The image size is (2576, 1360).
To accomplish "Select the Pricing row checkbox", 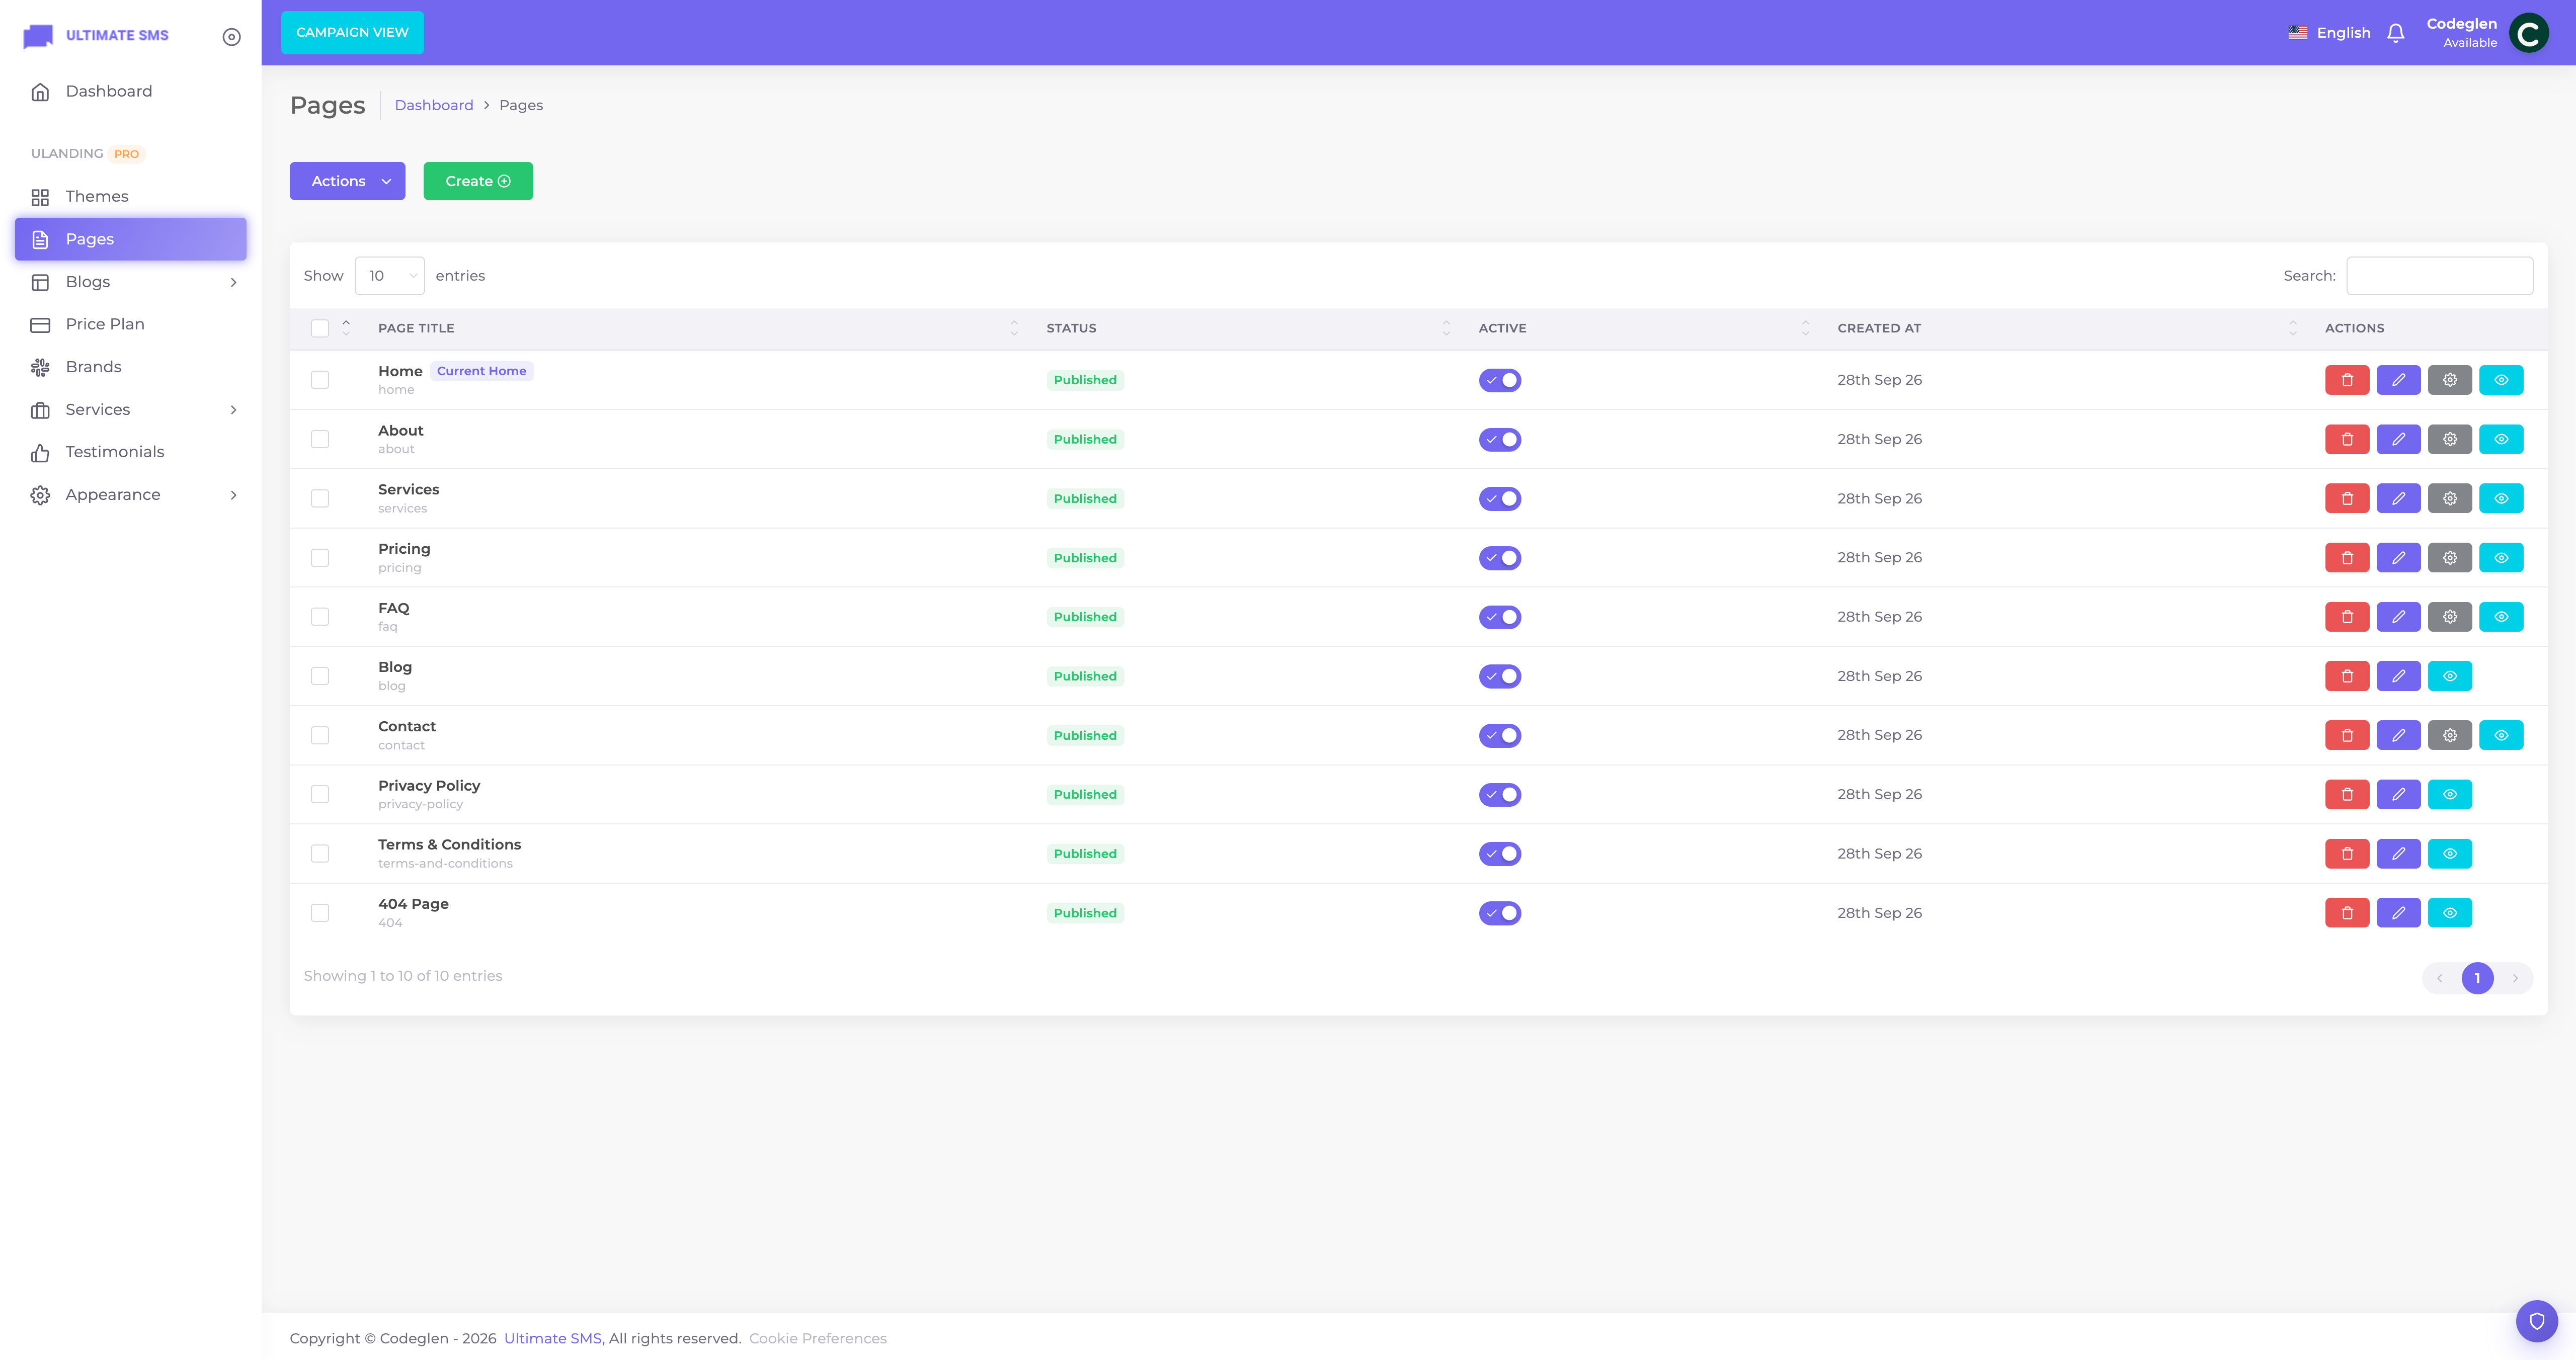I will pyautogui.click(x=320, y=557).
